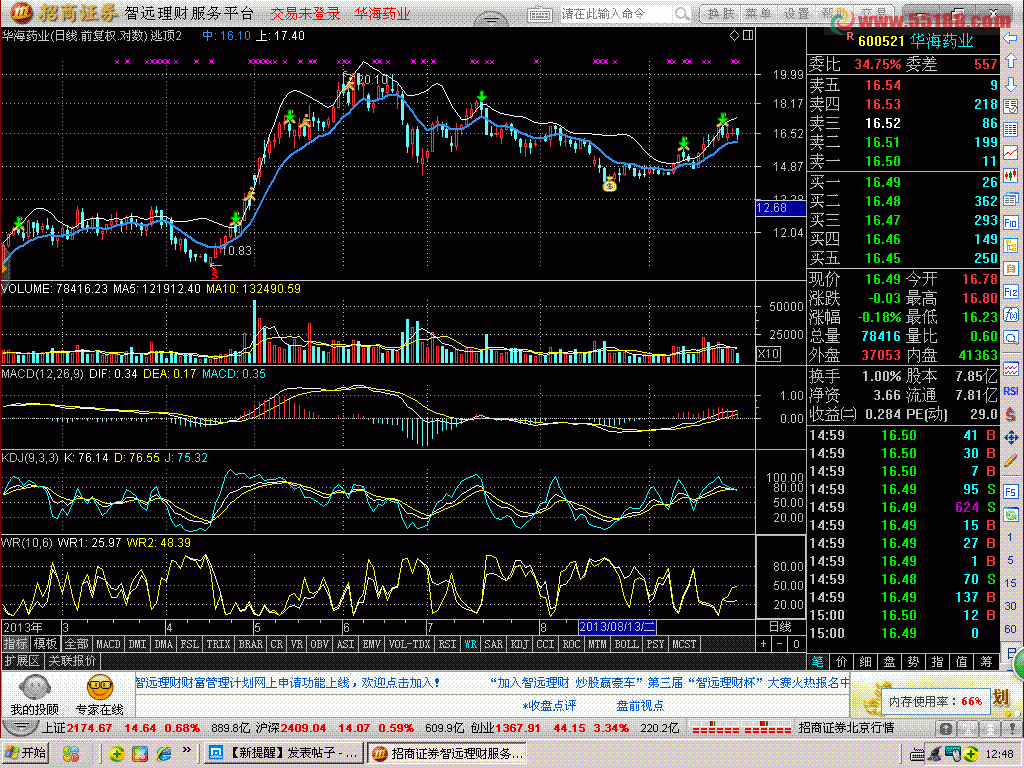Click the command input field
1024x768 pixels.
(617, 14)
